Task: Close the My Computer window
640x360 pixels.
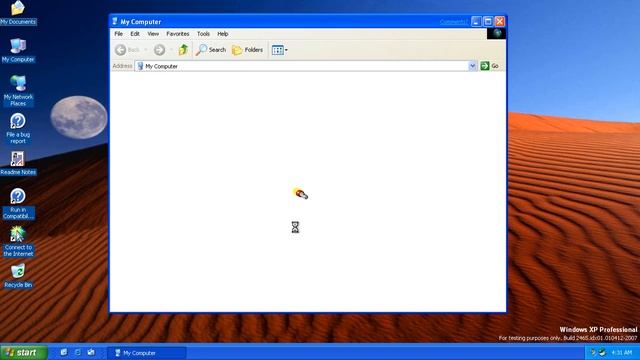Action: tap(500, 21)
